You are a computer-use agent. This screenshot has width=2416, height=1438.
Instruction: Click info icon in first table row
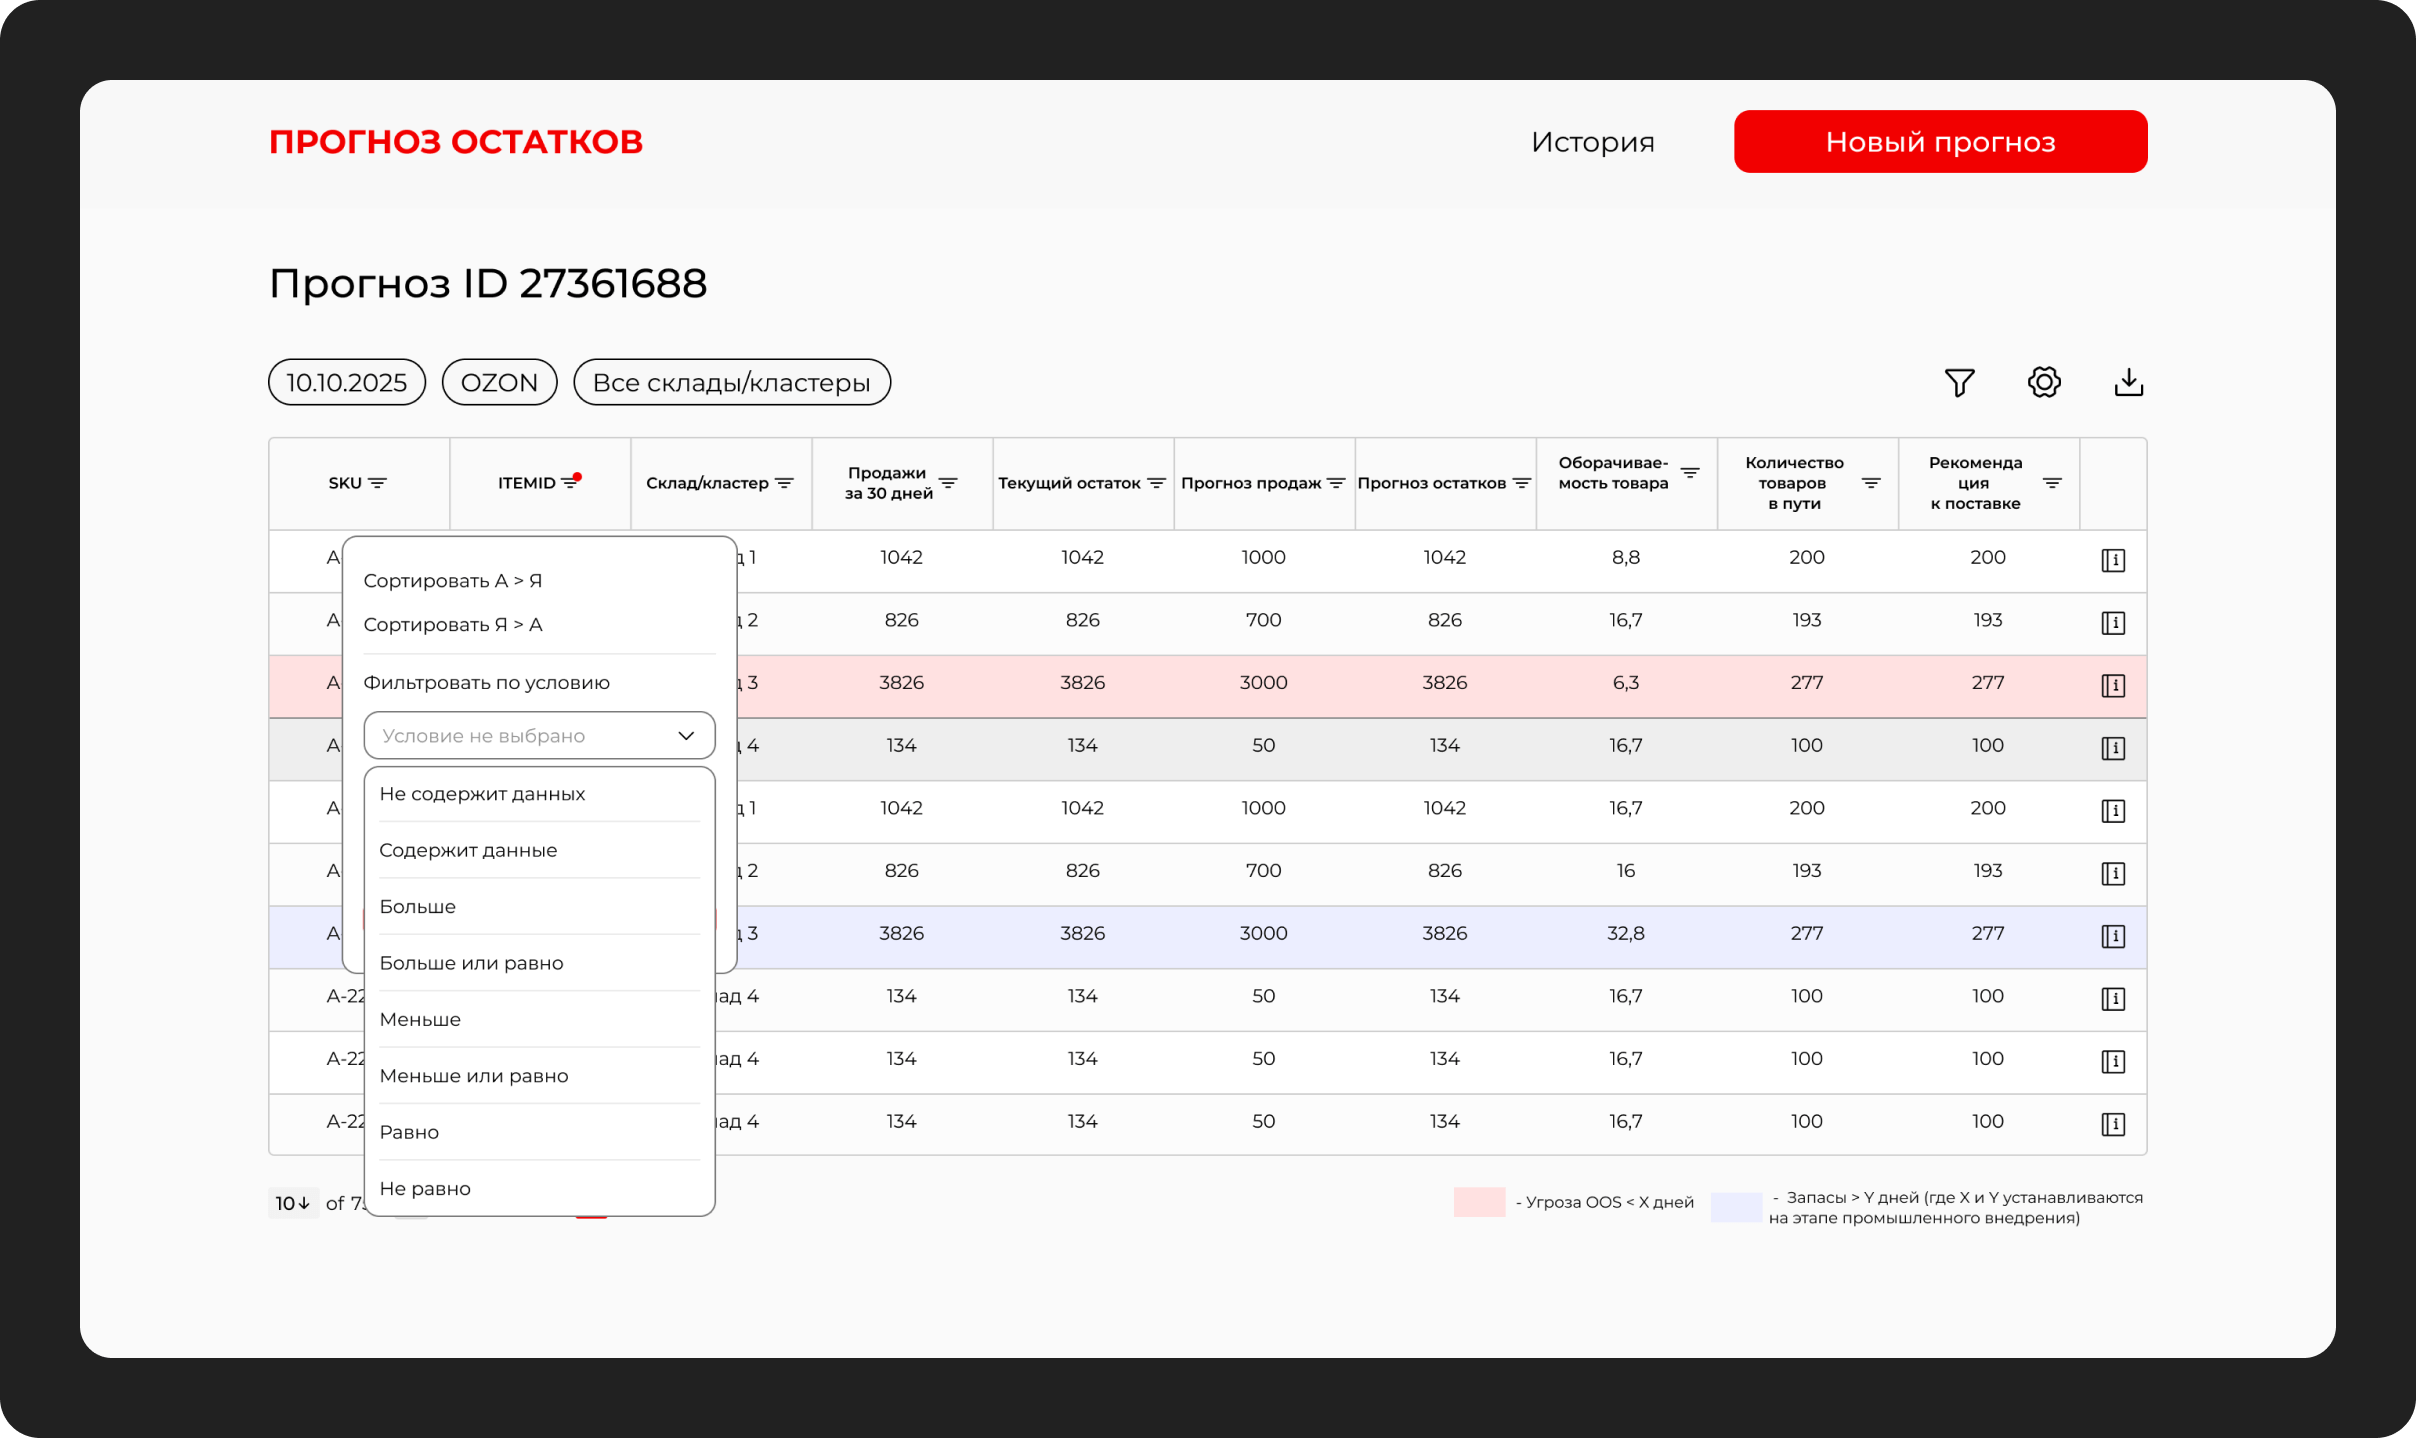(x=2112, y=560)
